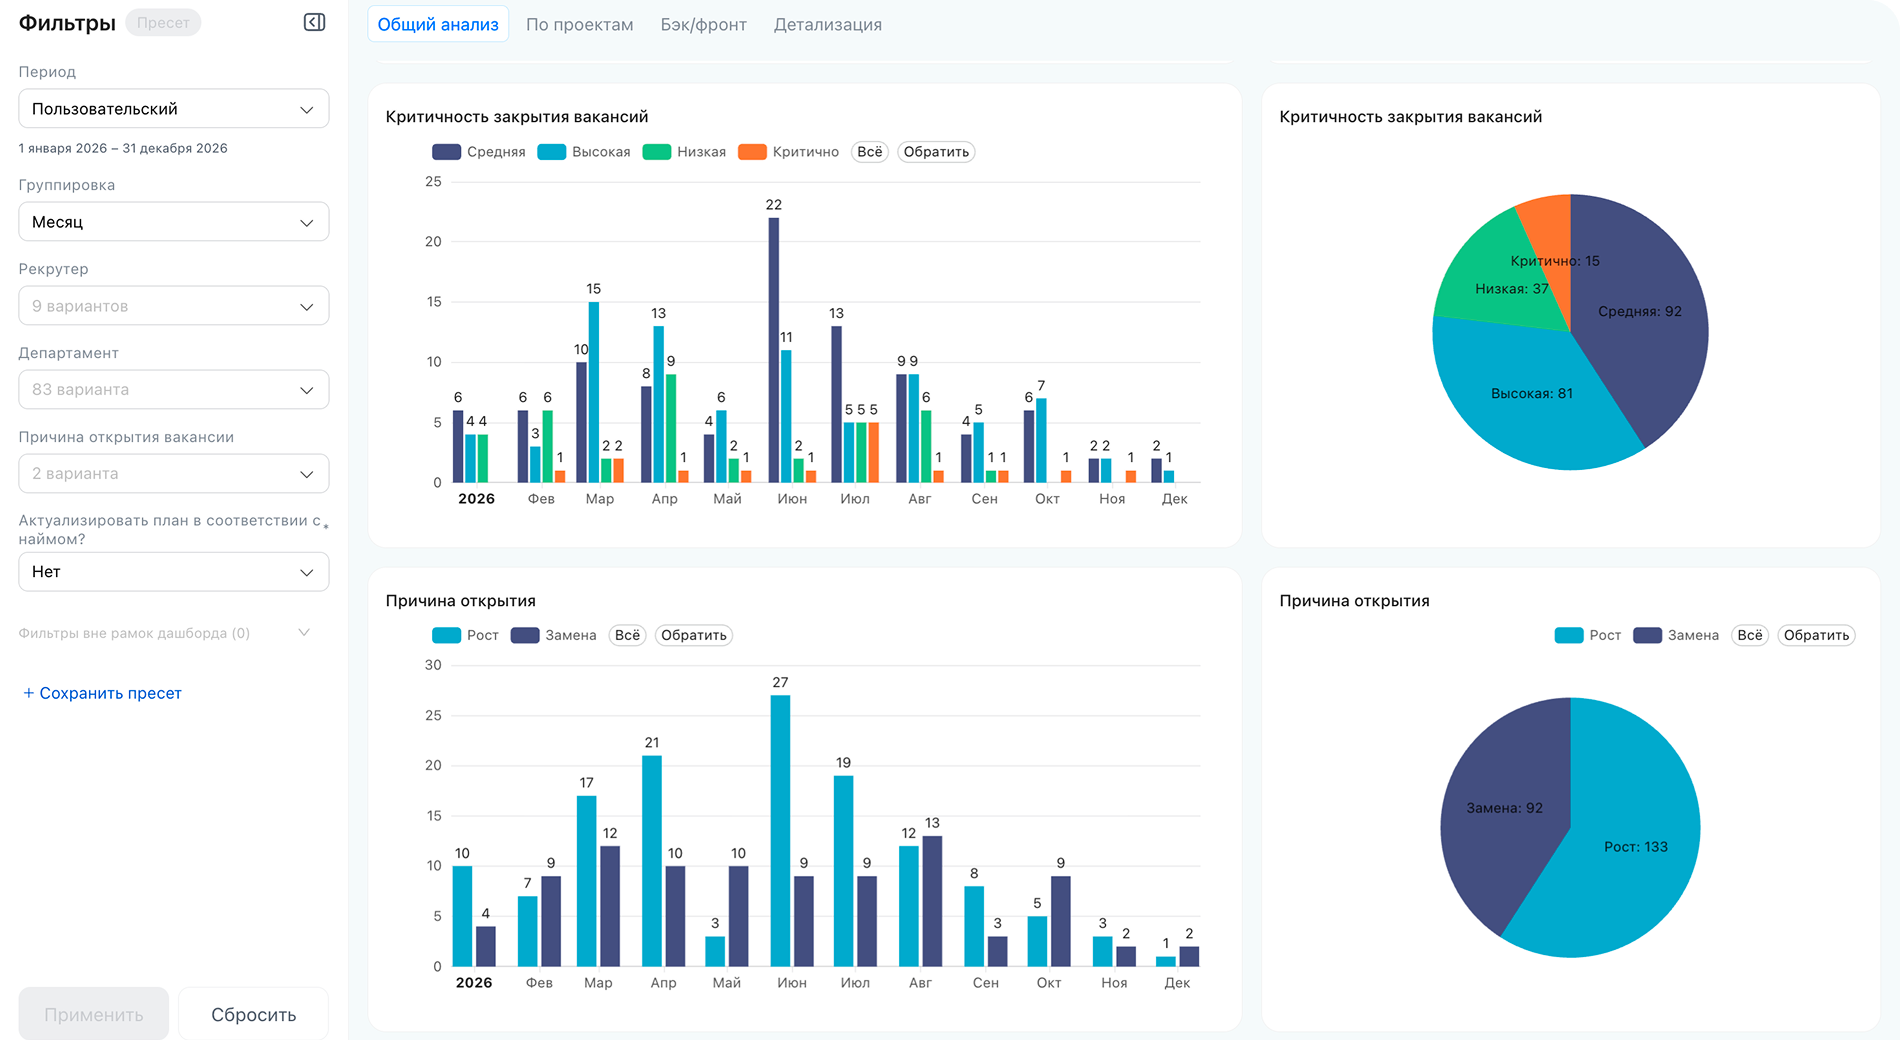
Task: Select the Детализация tab
Action: point(828,24)
